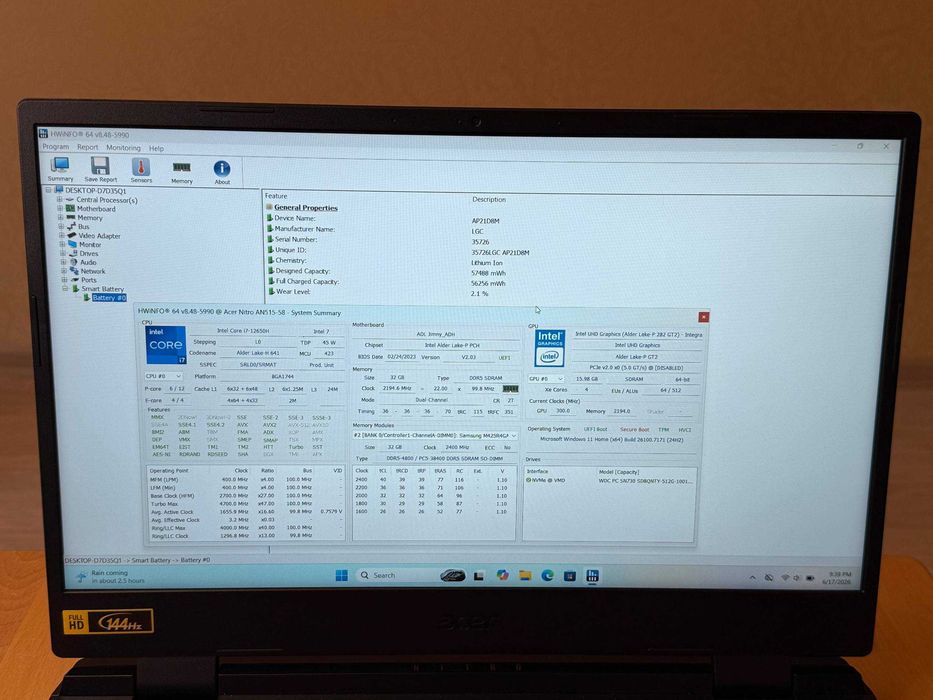Close the System Summary window

click(x=703, y=317)
